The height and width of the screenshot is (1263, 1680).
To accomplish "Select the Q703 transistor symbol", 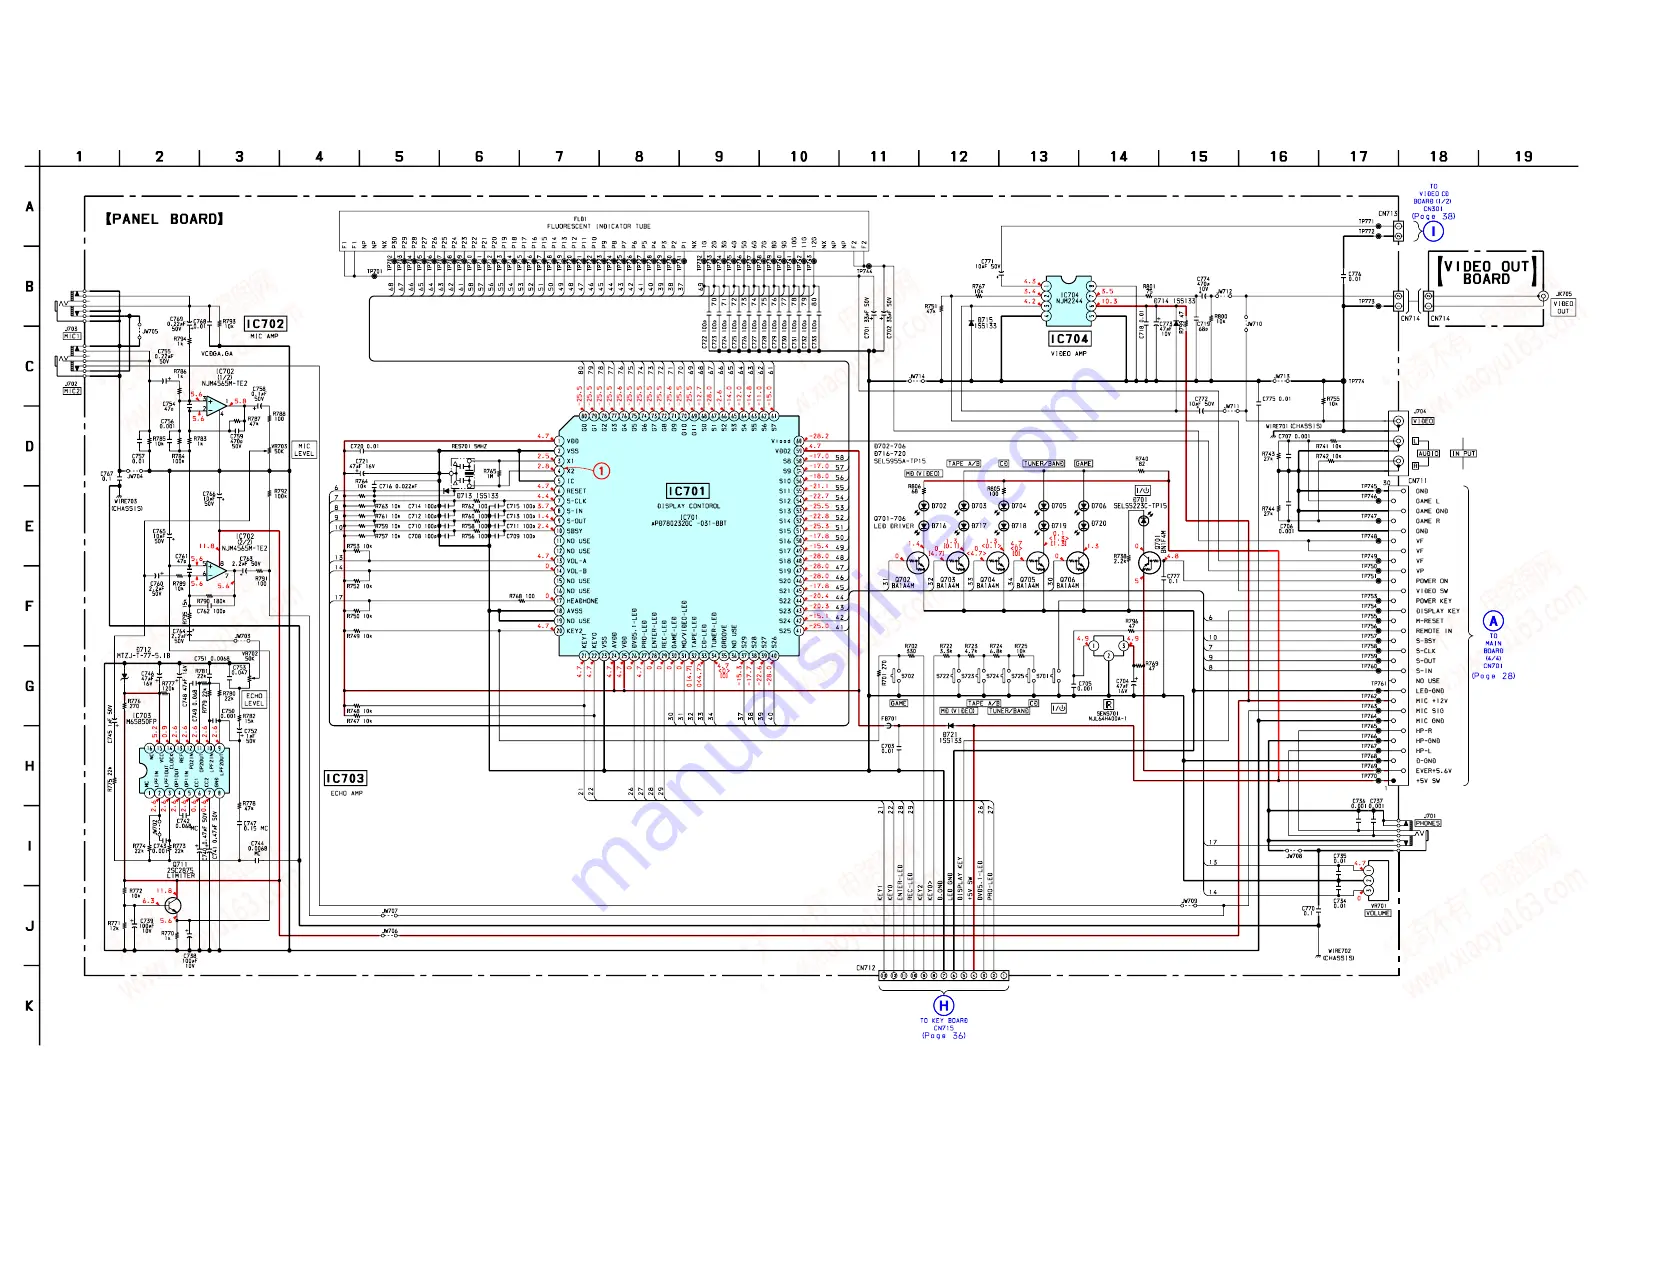I will (x=958, y=564).
